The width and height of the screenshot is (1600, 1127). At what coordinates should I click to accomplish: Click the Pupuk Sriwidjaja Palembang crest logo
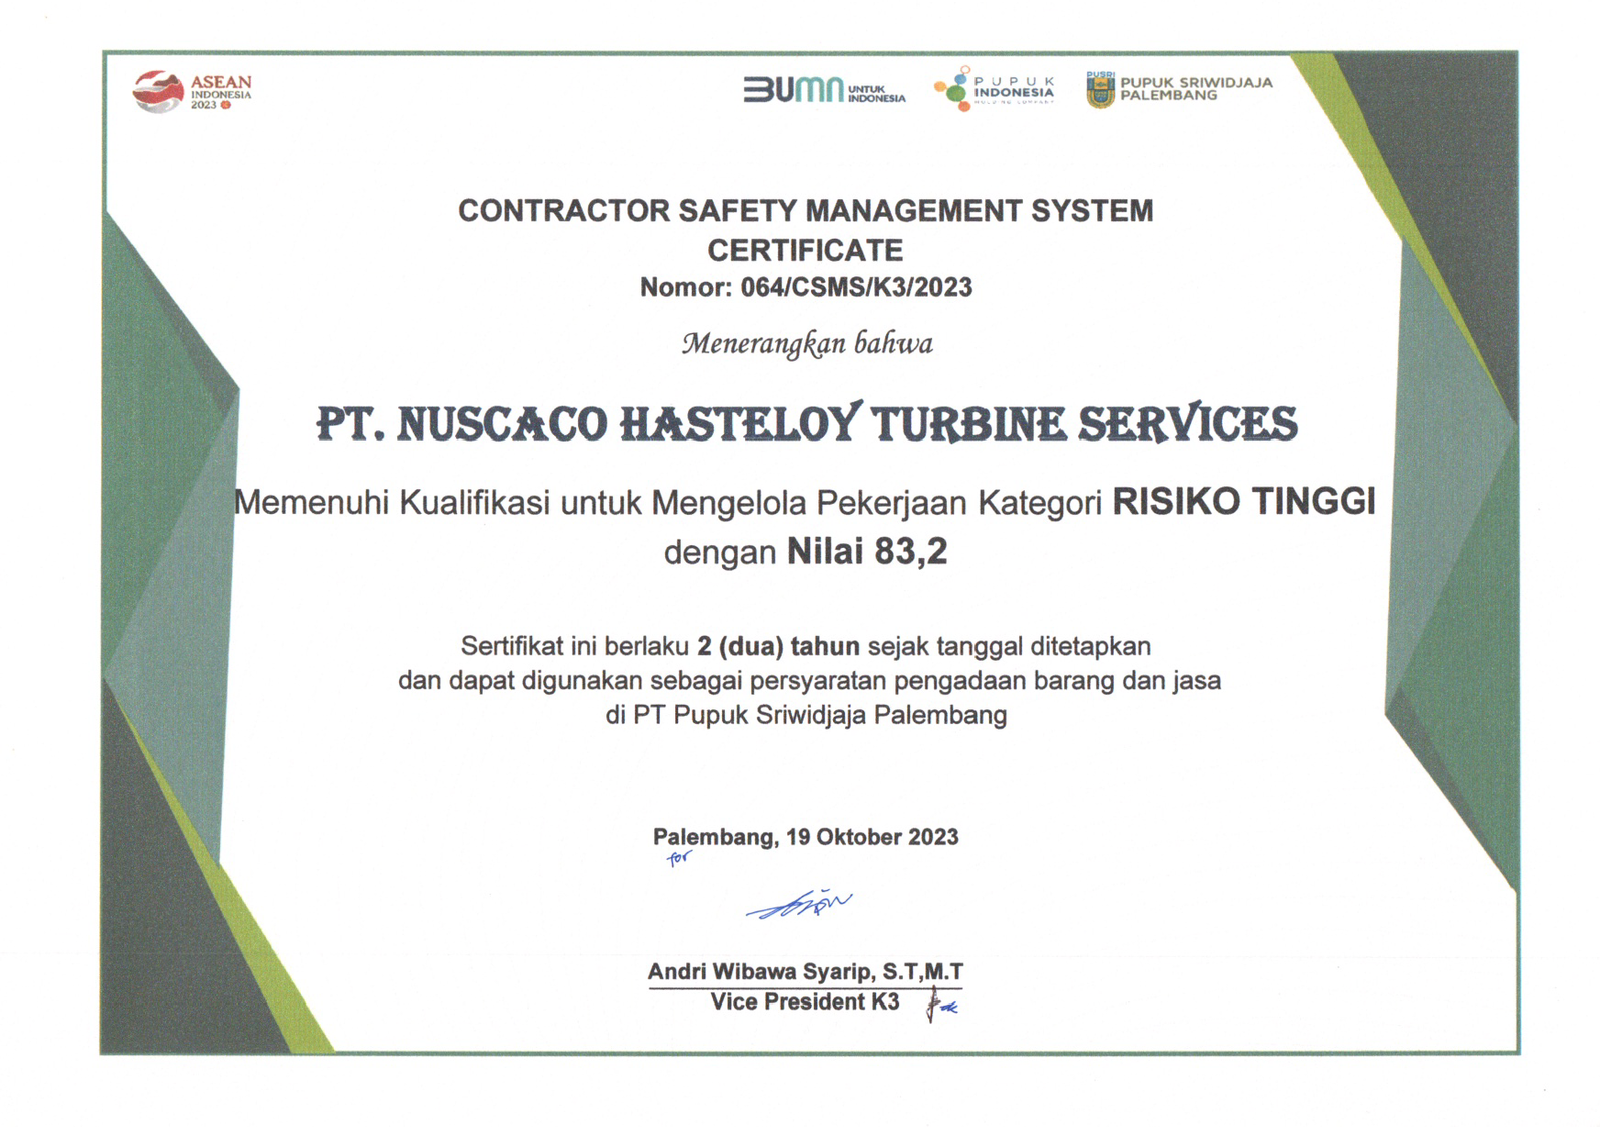[1100, 90]
